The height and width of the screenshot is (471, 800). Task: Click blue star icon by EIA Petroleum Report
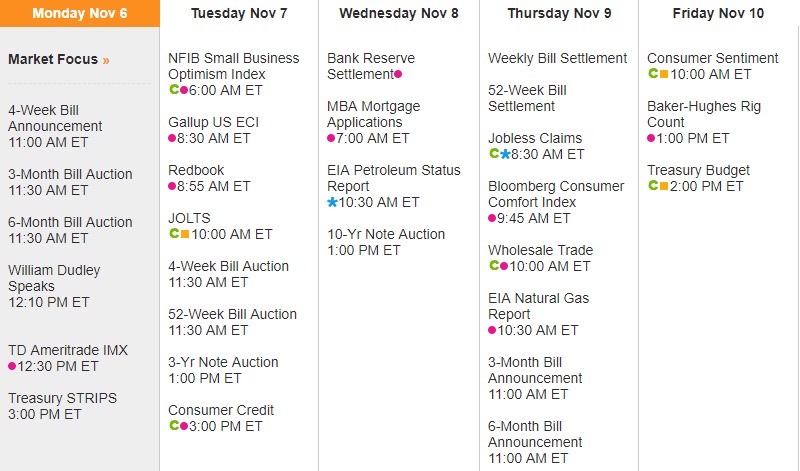point(333,202)
